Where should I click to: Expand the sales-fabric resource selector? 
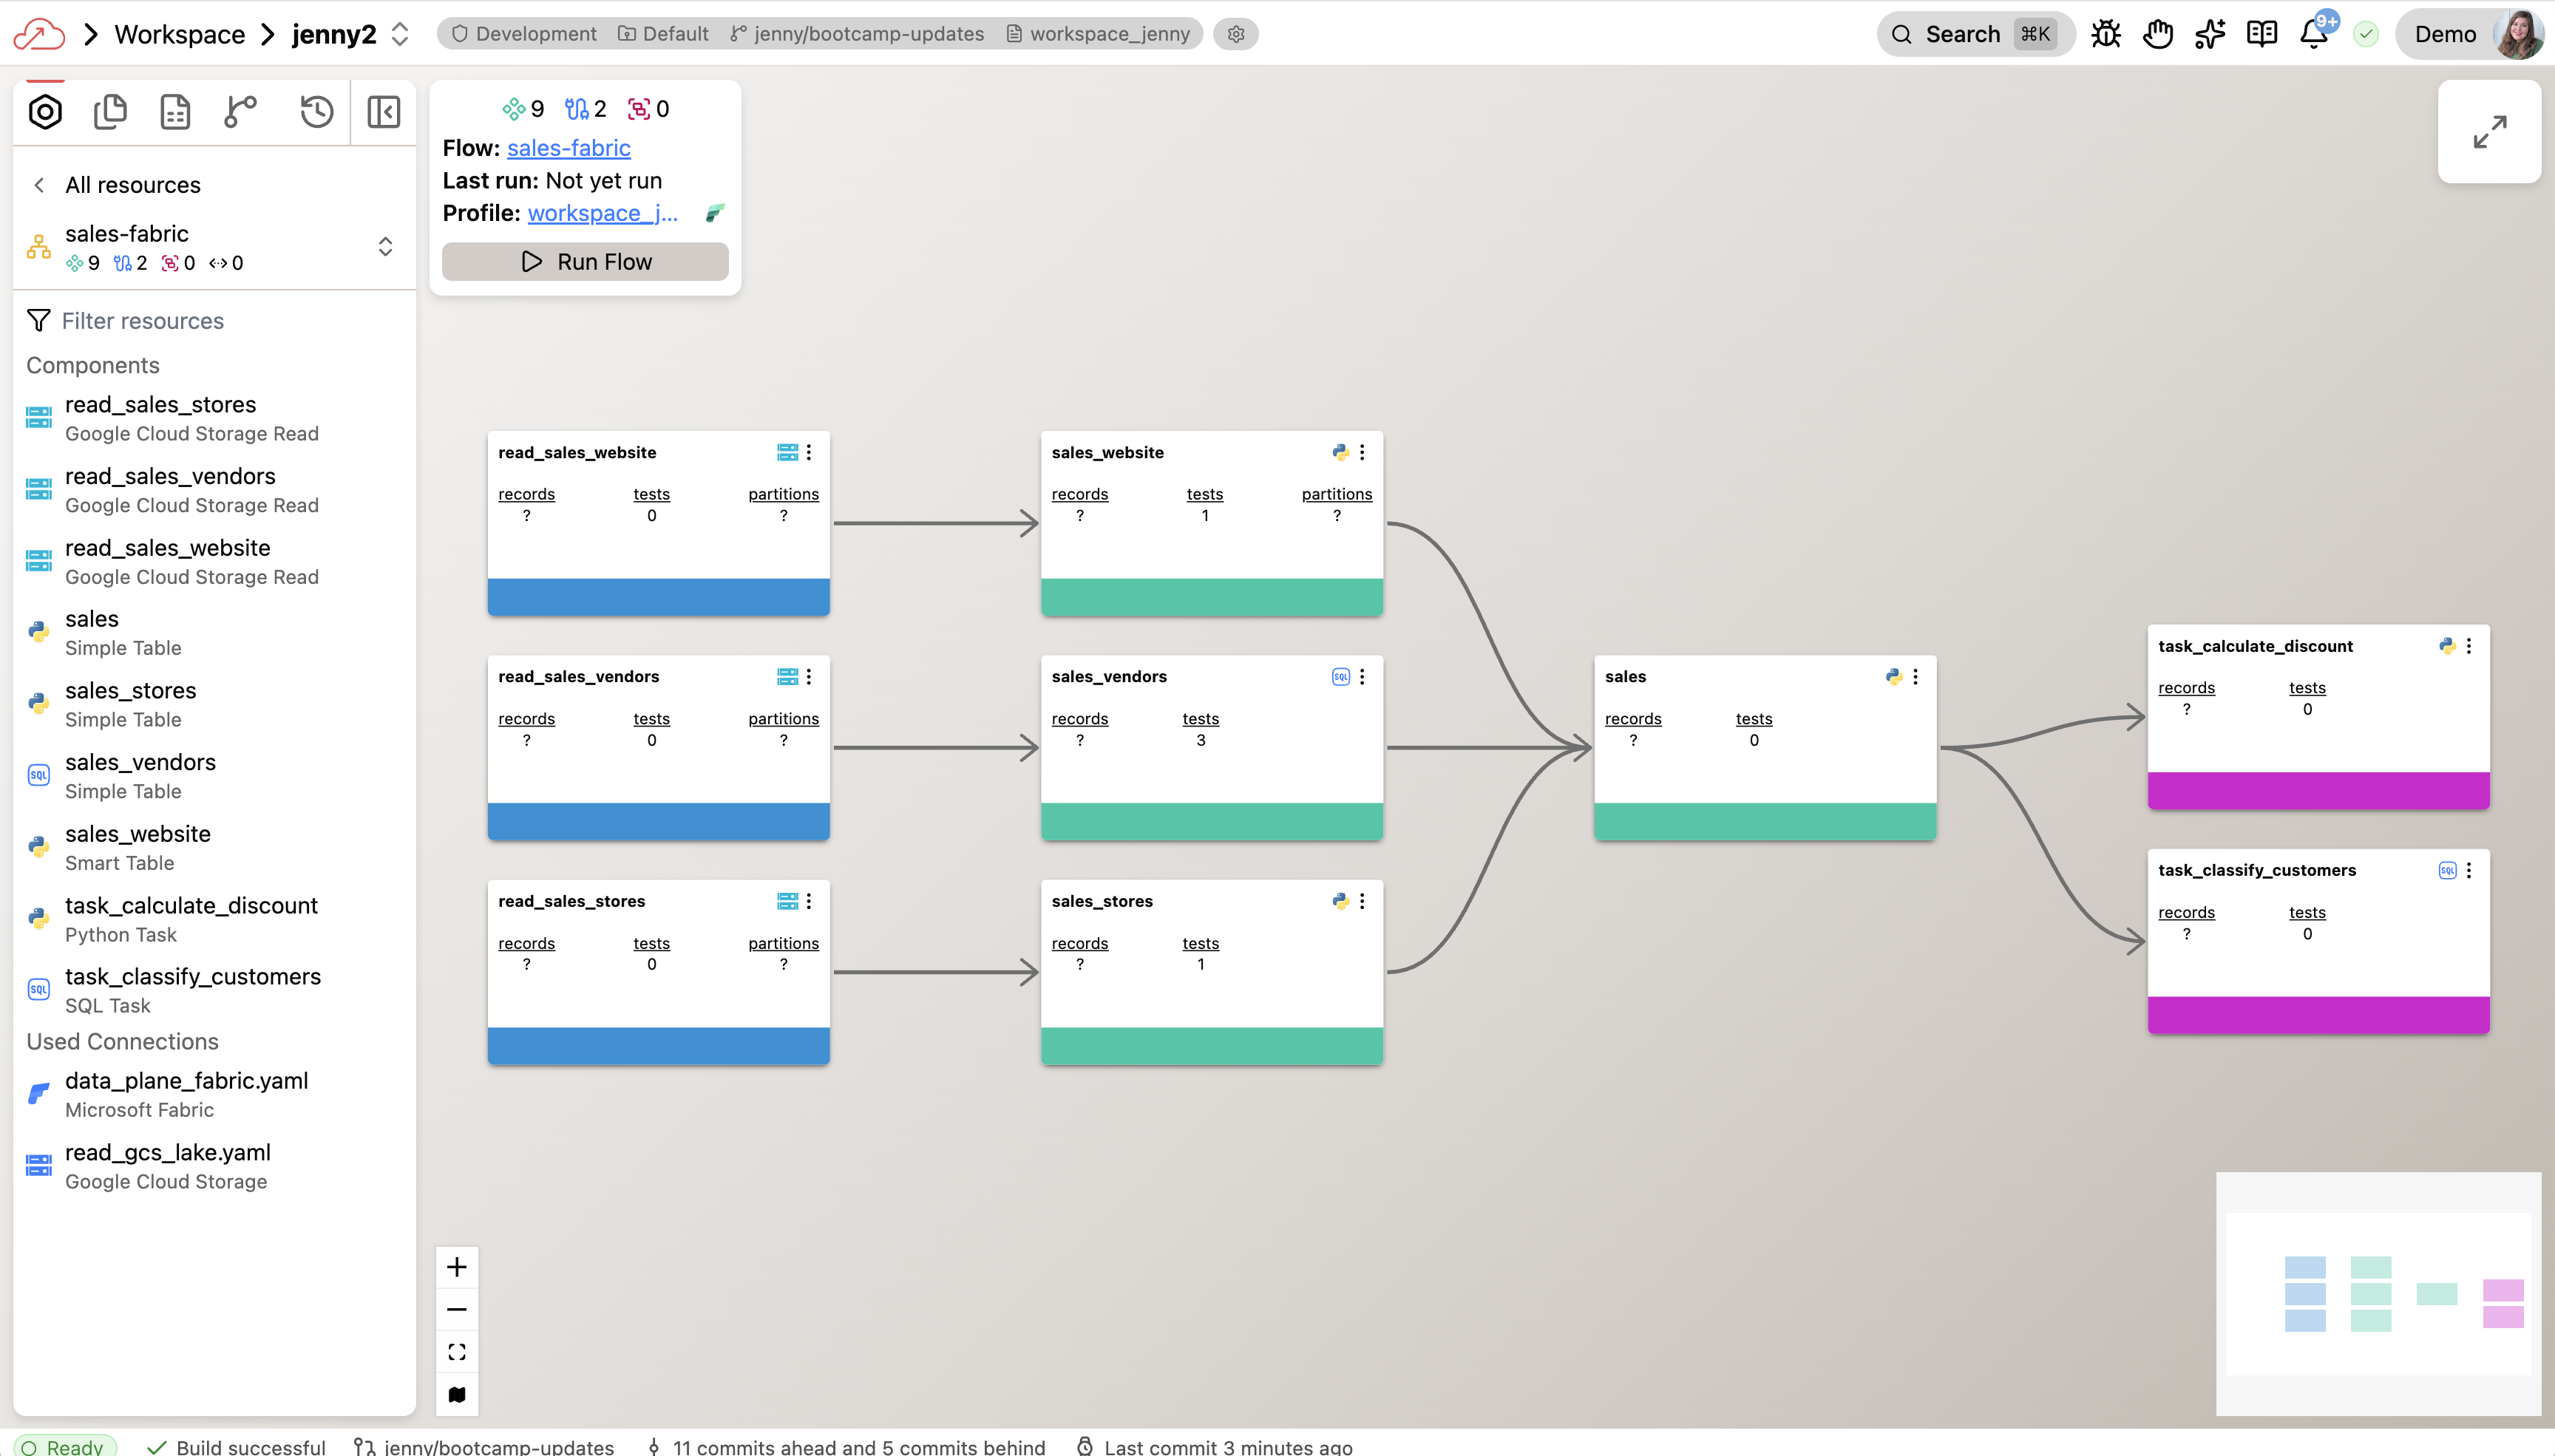[x=385, y=246]
